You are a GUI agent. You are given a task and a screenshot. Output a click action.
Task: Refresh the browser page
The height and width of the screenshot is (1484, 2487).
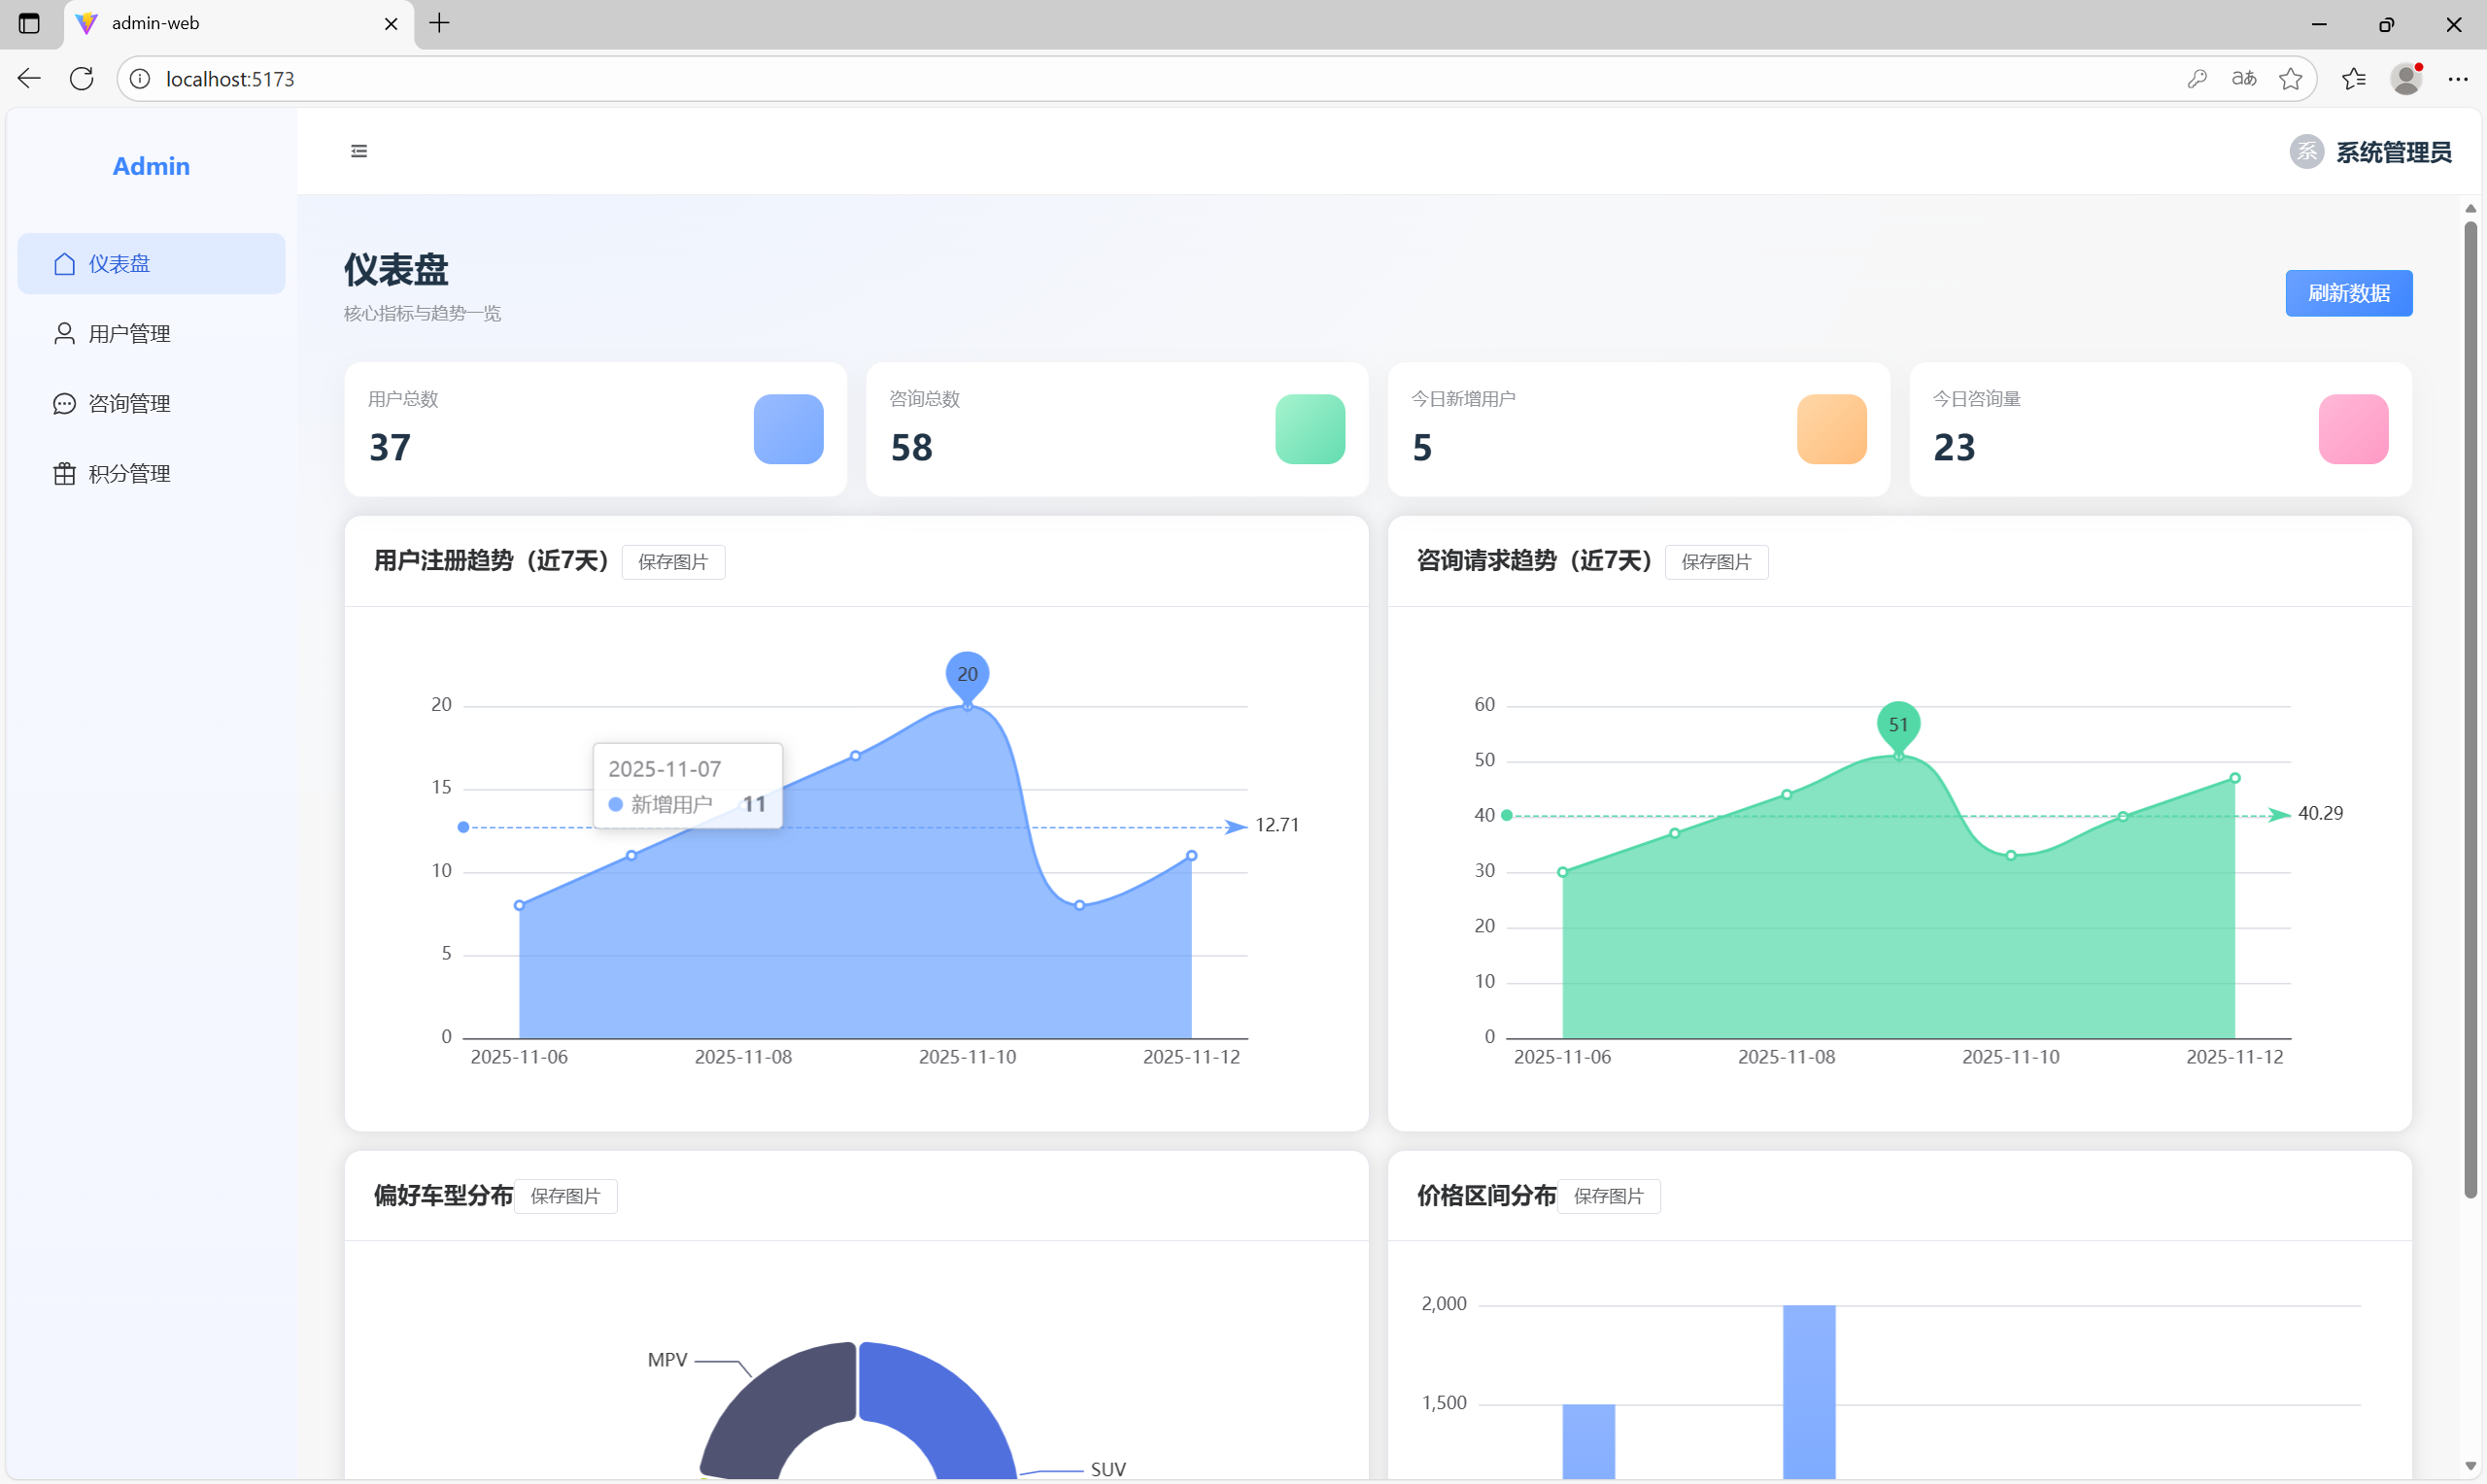(82, 79)
